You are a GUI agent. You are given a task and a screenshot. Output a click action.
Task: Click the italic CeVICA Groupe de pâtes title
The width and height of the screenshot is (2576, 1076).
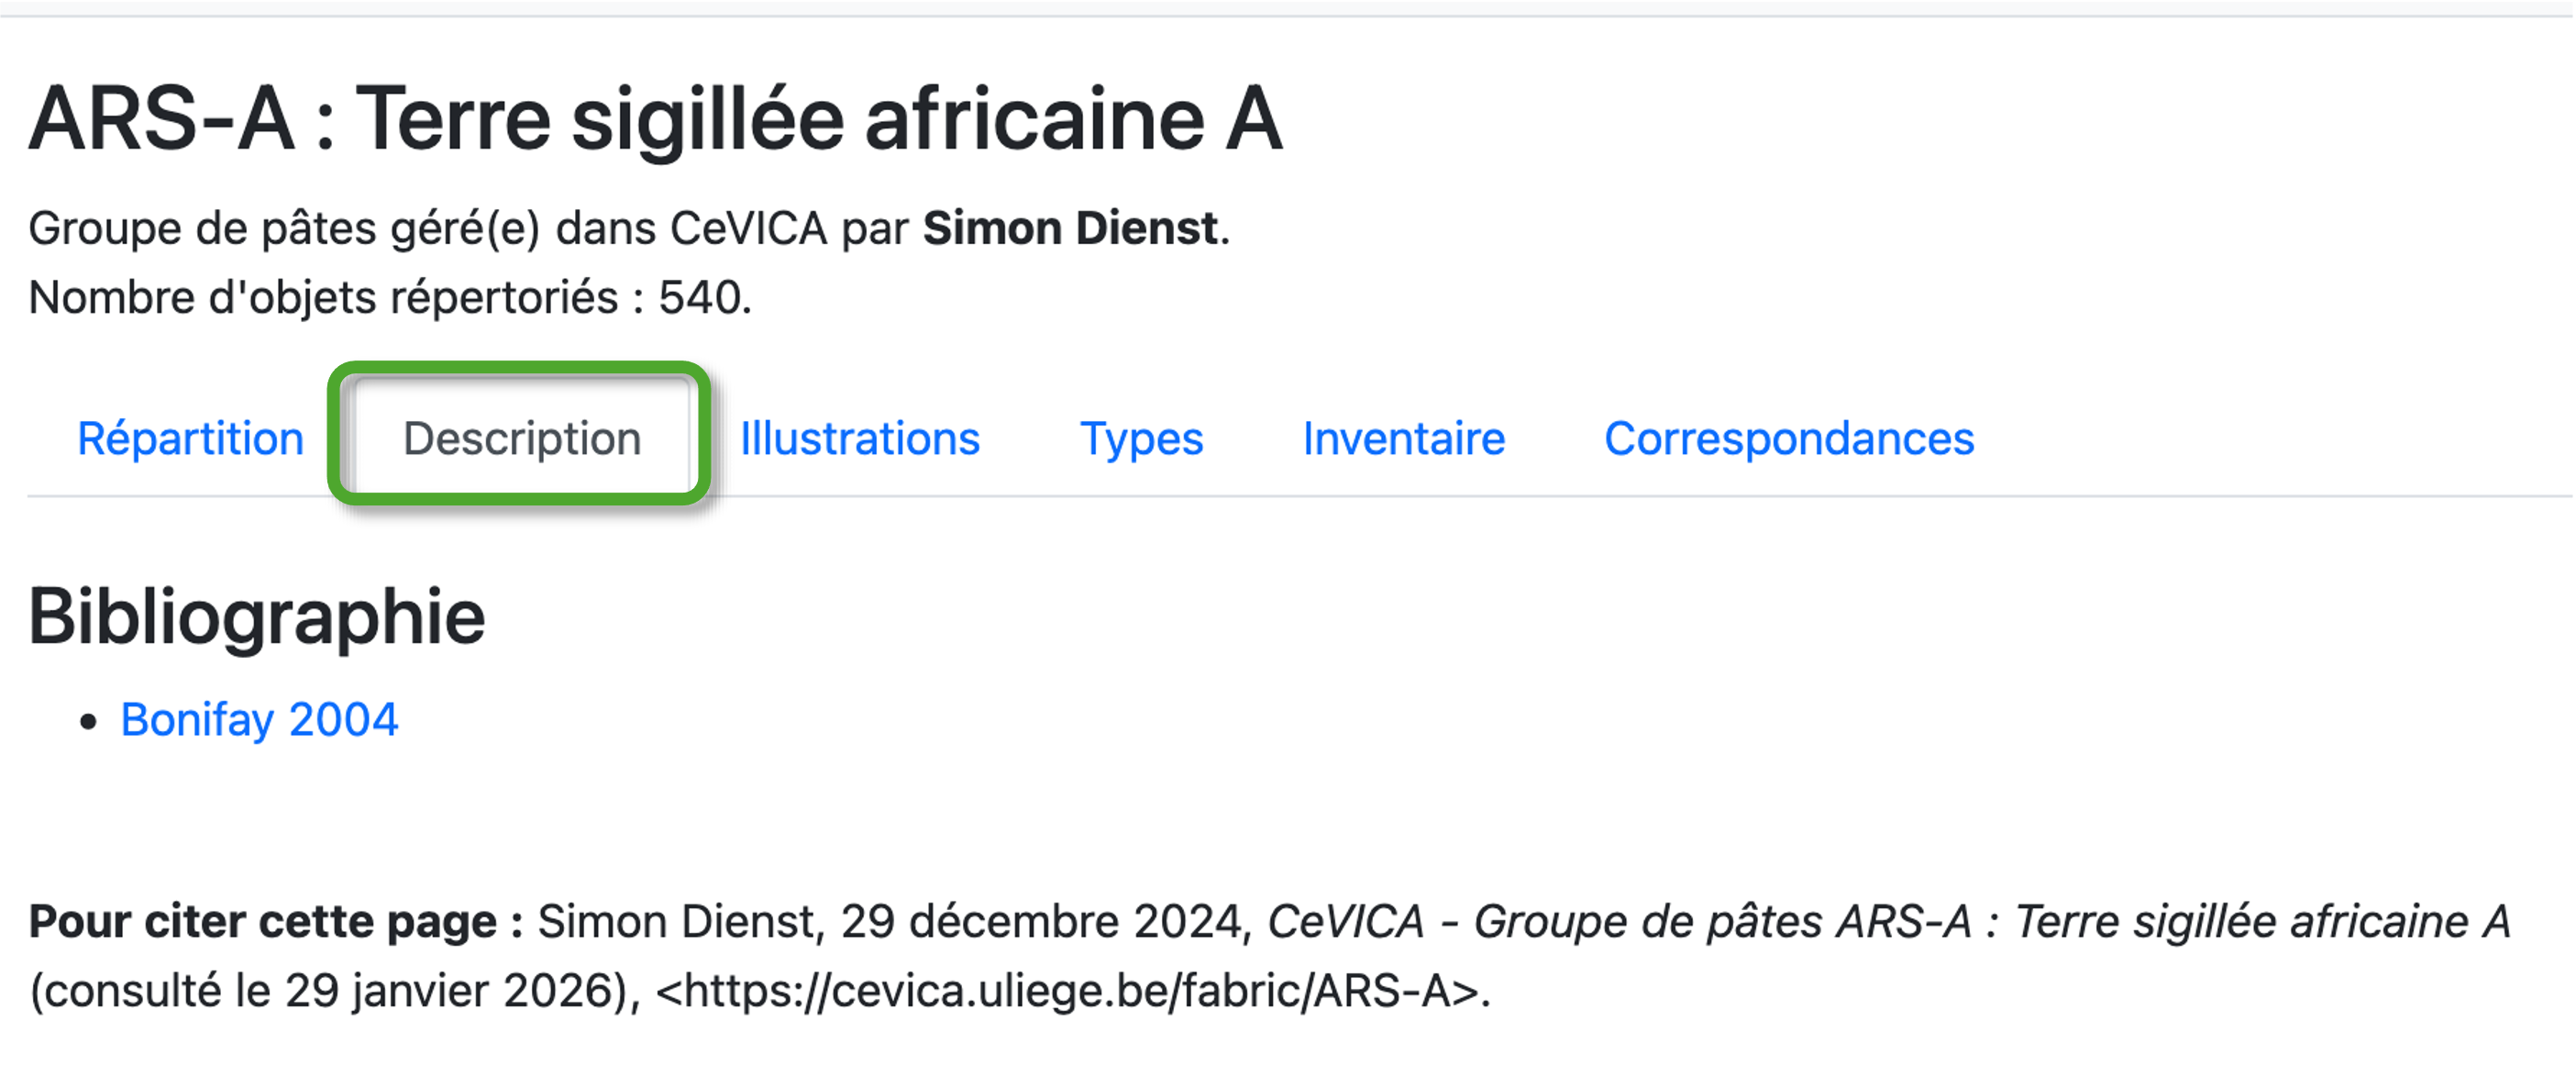(1888, 922)
